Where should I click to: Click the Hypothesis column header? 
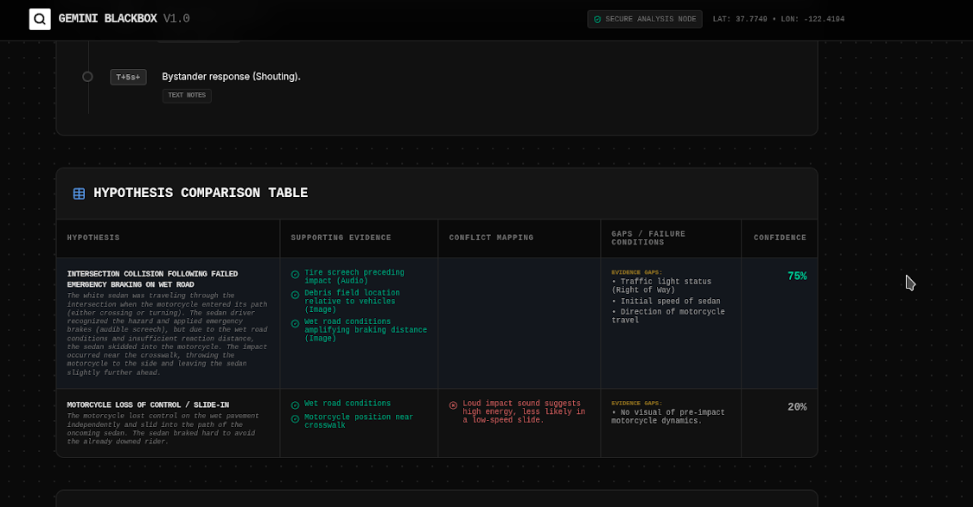[x=93, y=238]
